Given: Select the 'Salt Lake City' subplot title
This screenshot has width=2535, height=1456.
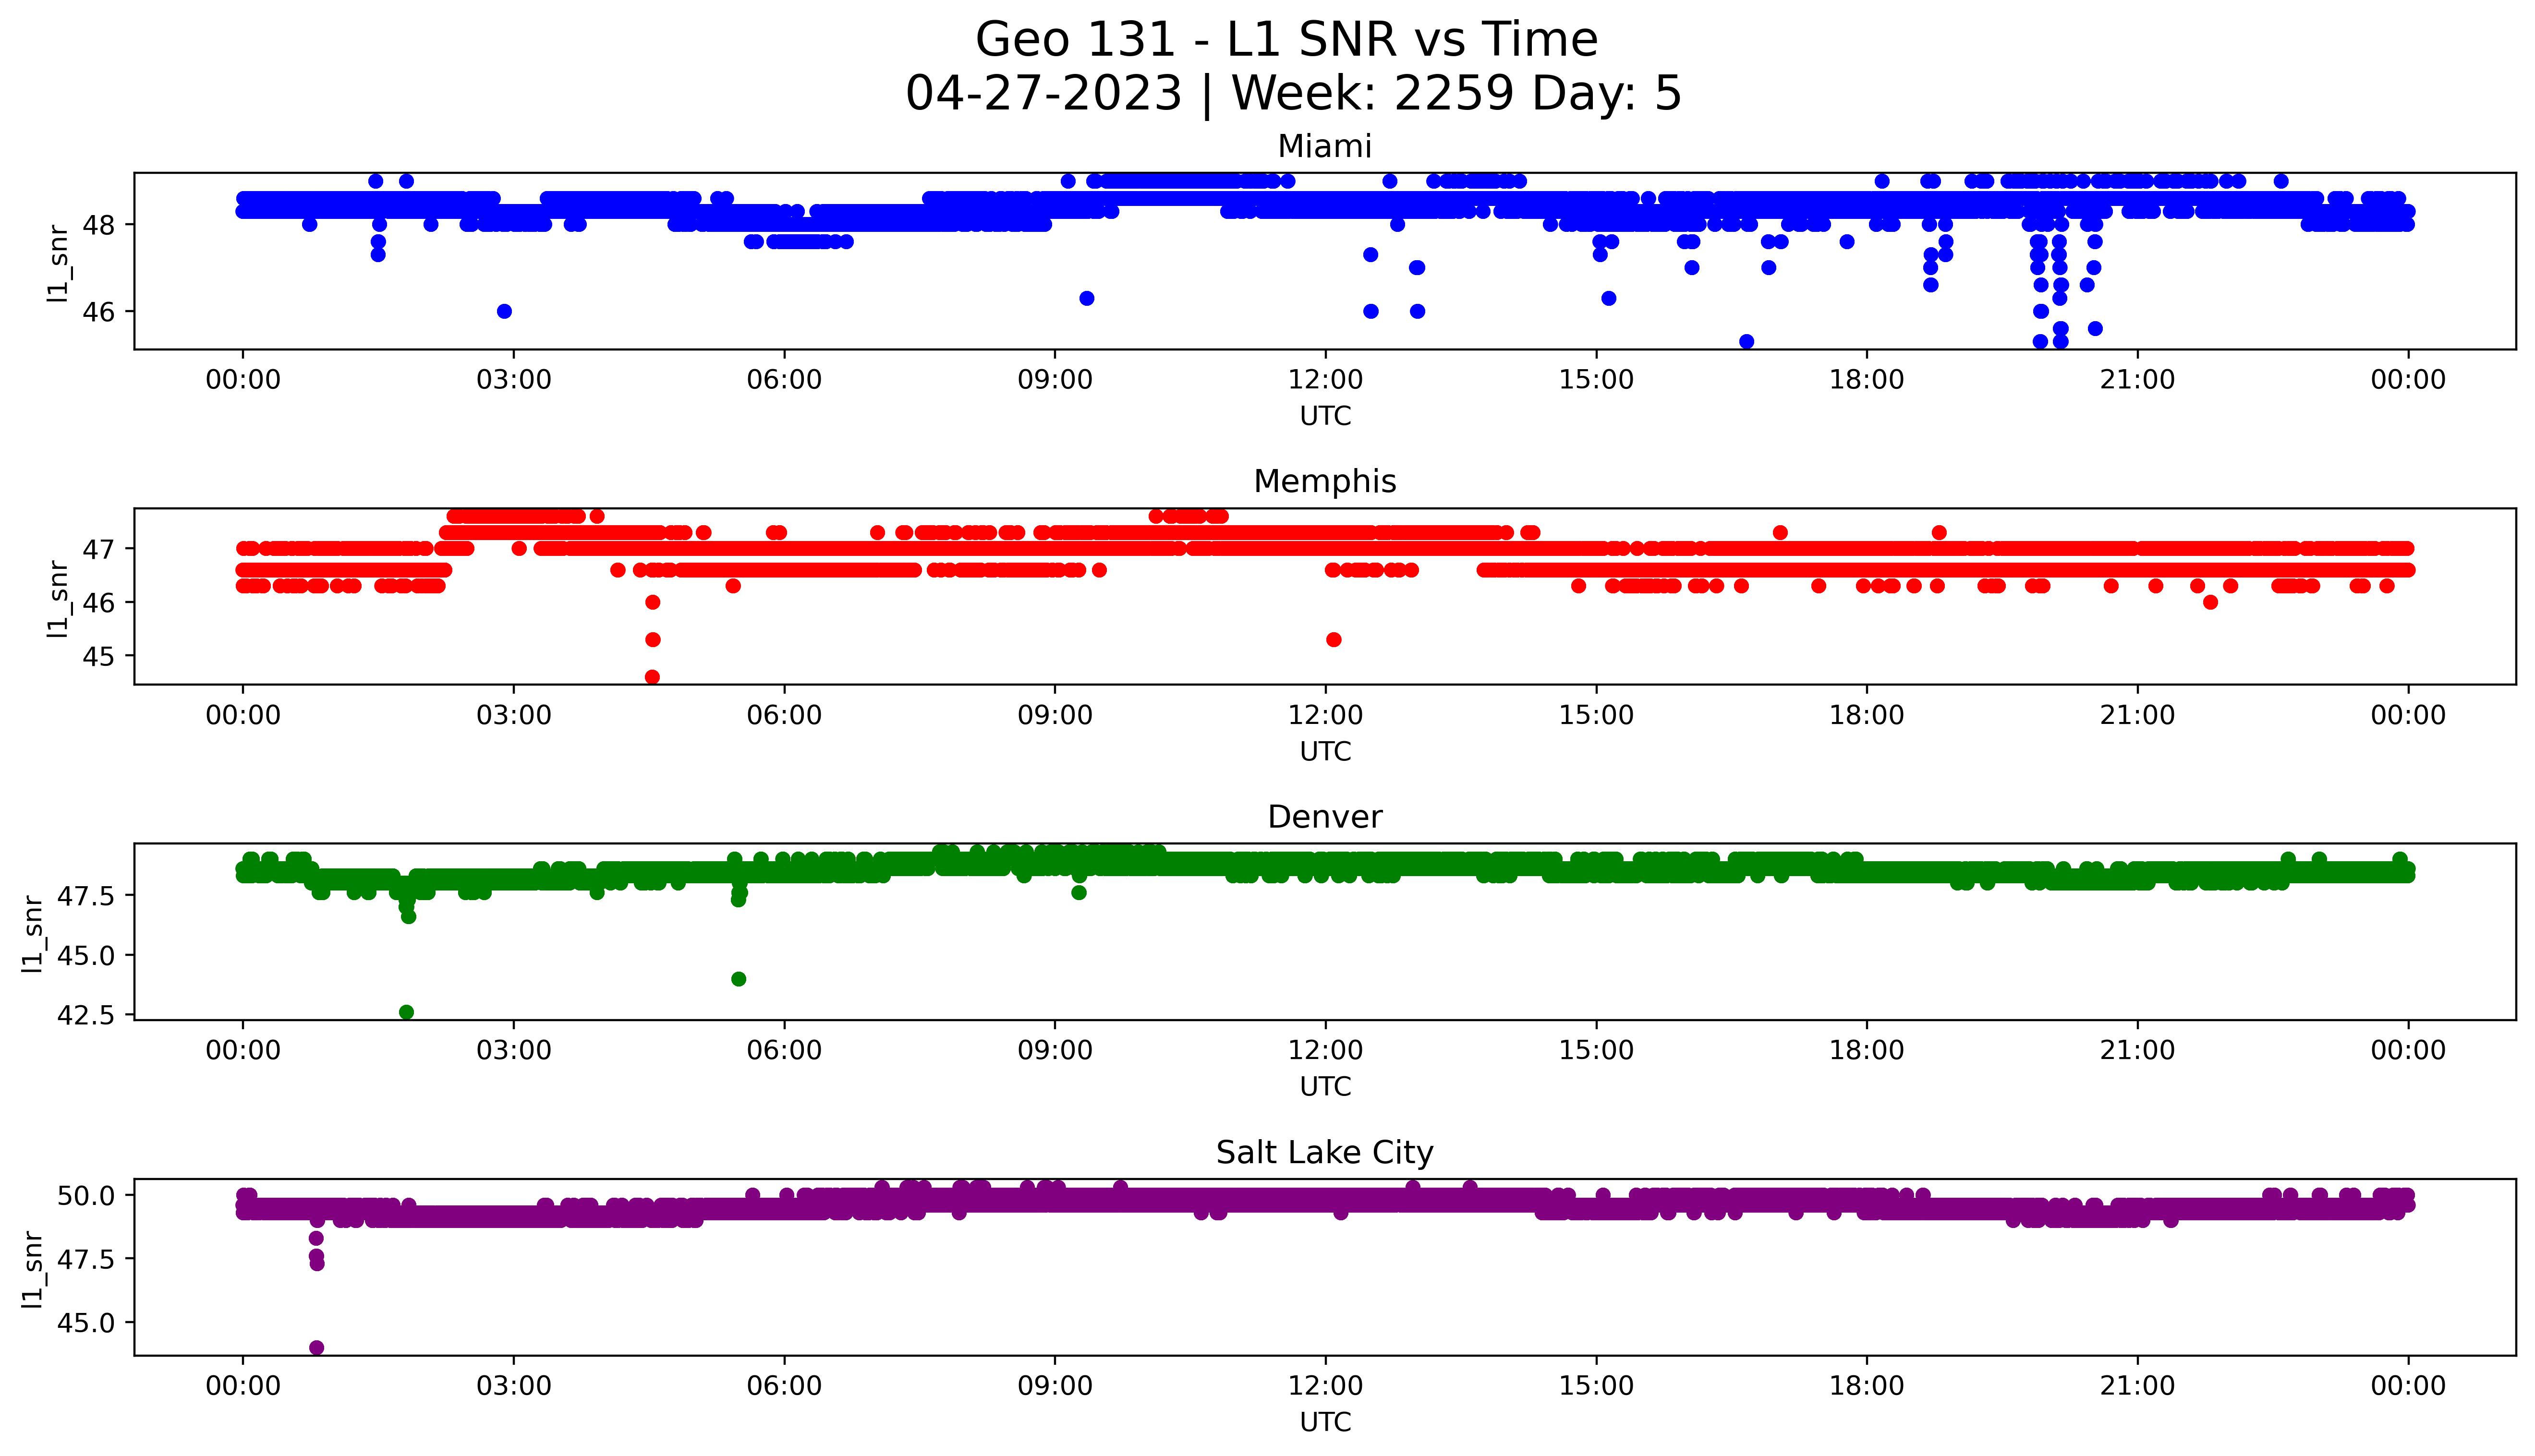Looking at the screenshot, I should 1324,1153.
